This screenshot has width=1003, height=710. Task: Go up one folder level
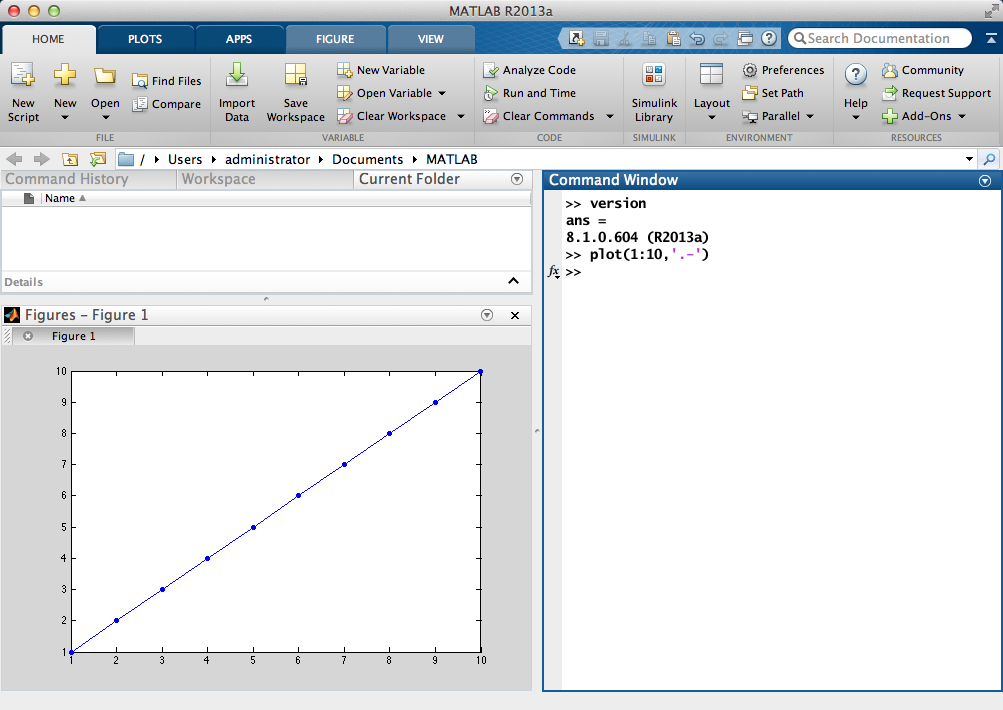[70, 159]
